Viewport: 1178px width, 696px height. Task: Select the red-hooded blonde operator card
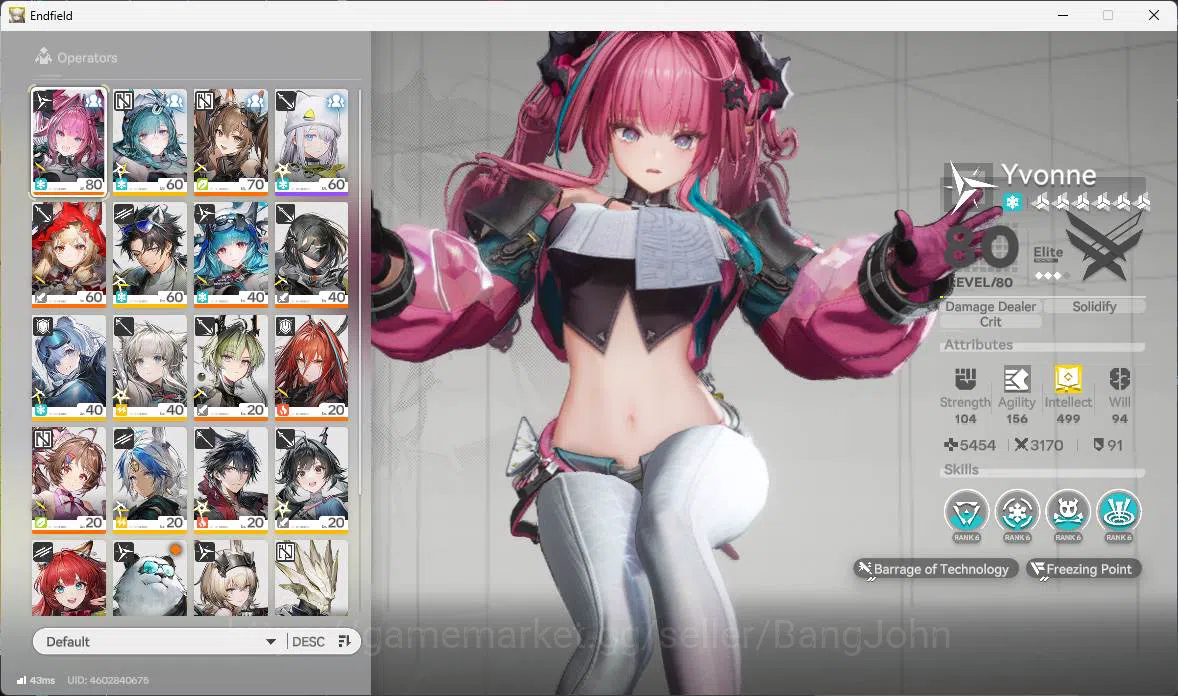68,254
